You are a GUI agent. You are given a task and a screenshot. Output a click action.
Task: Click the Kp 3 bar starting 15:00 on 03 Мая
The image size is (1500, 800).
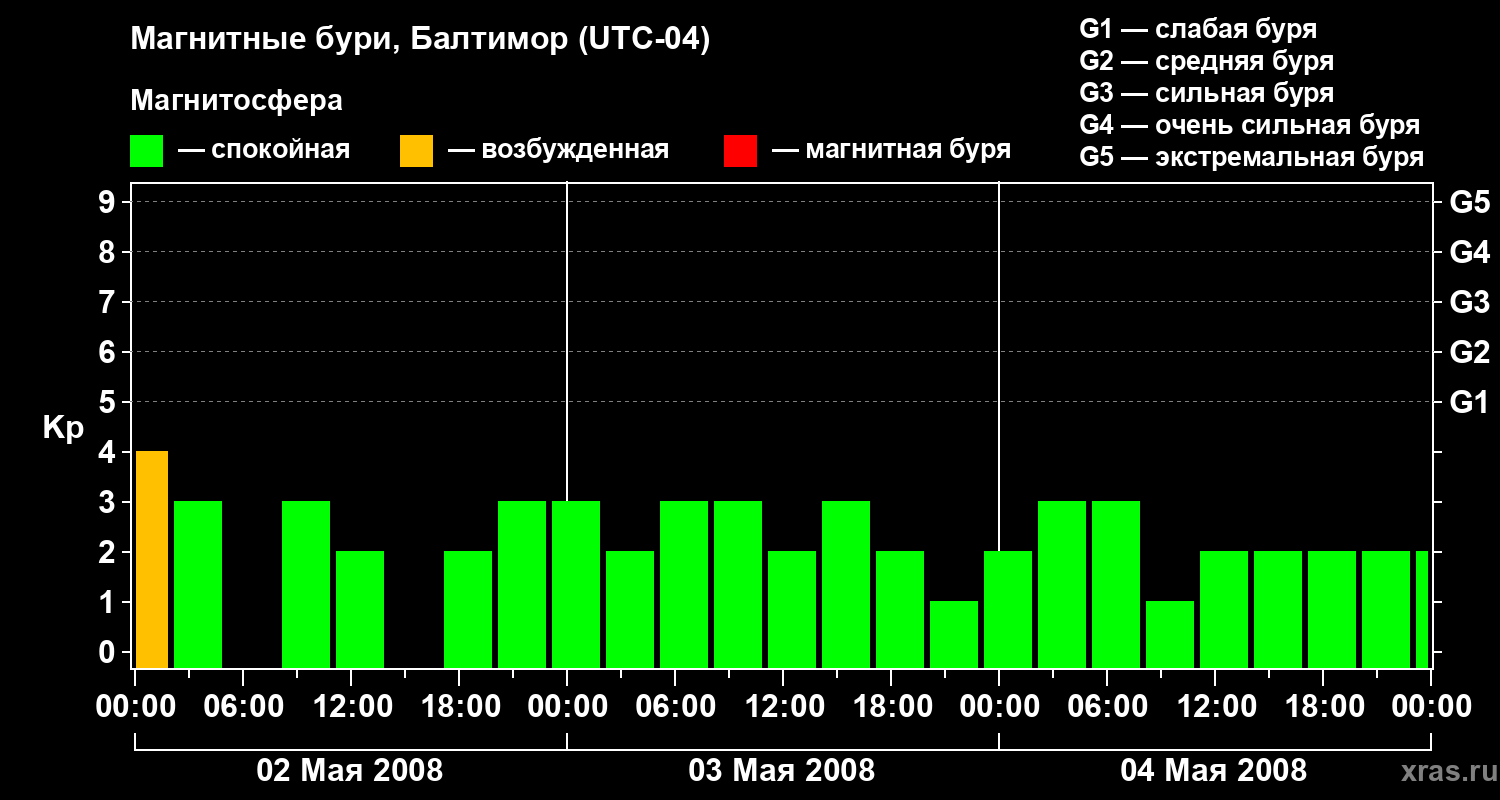point(846,585)
